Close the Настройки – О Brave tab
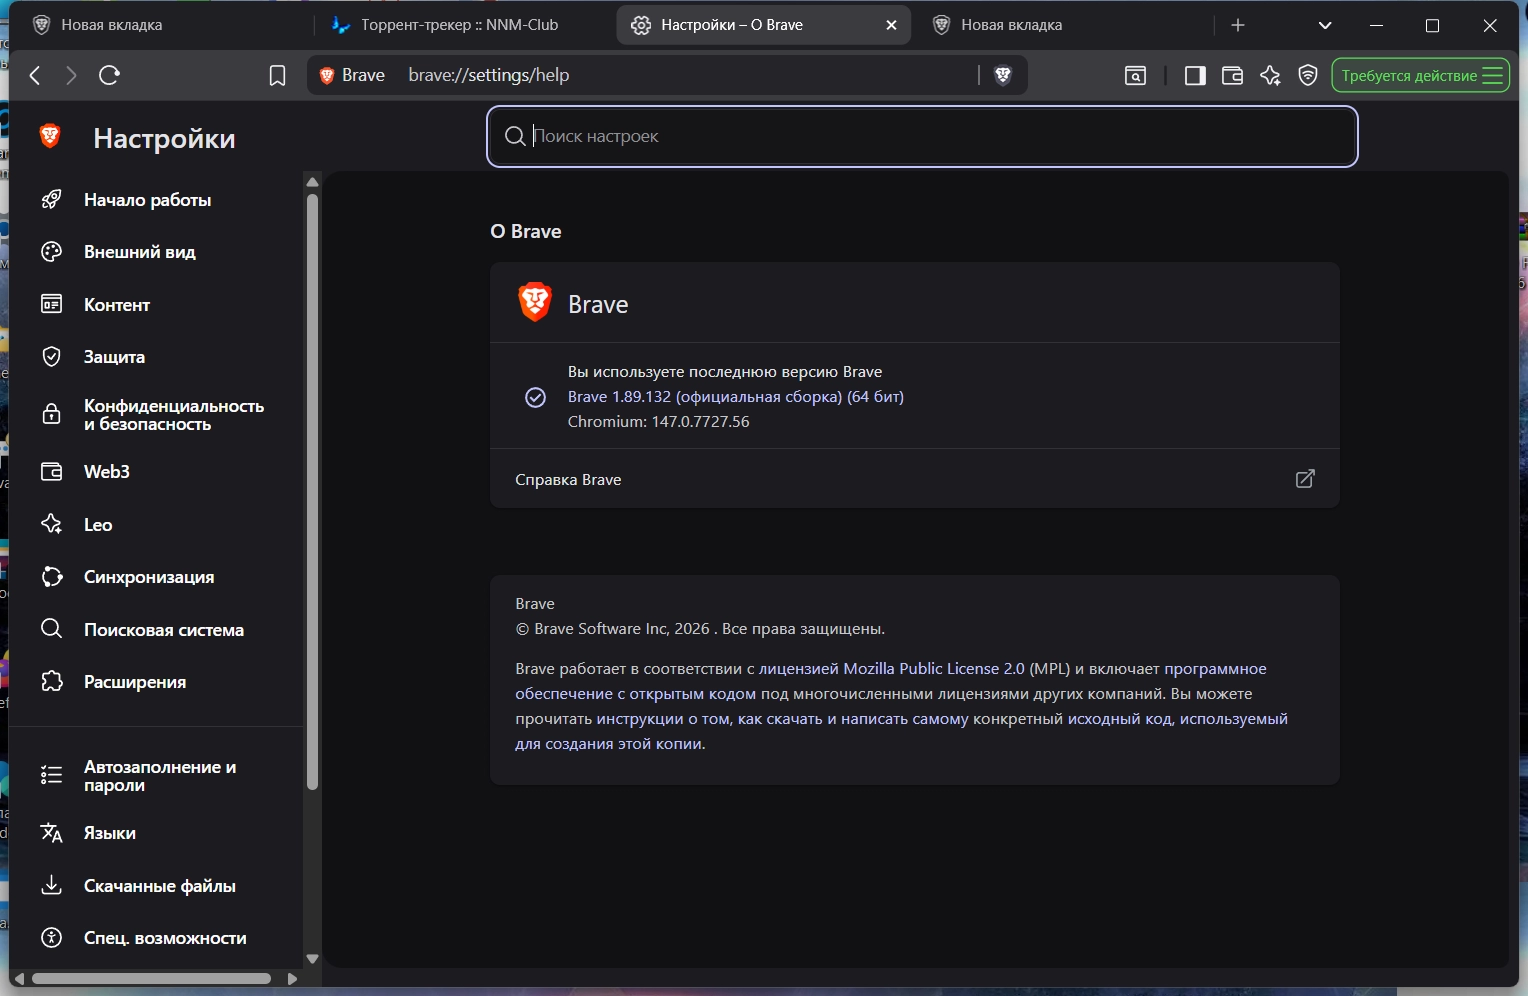The height and width of the screenshot is (996, 1528). 891,25
